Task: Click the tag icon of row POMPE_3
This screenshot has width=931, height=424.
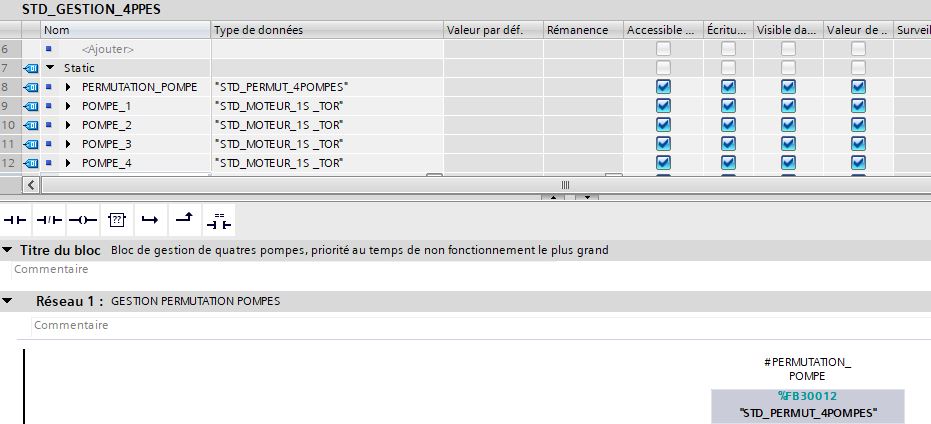Action: point(30,144)
